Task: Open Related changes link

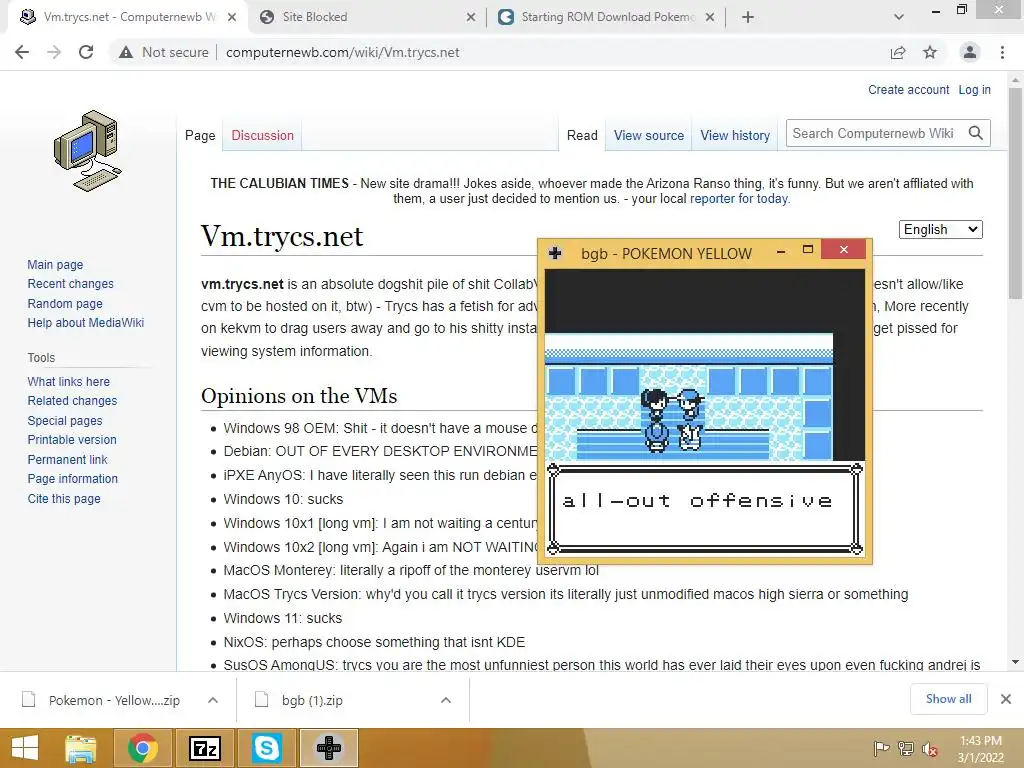Action: pos(72,400)
